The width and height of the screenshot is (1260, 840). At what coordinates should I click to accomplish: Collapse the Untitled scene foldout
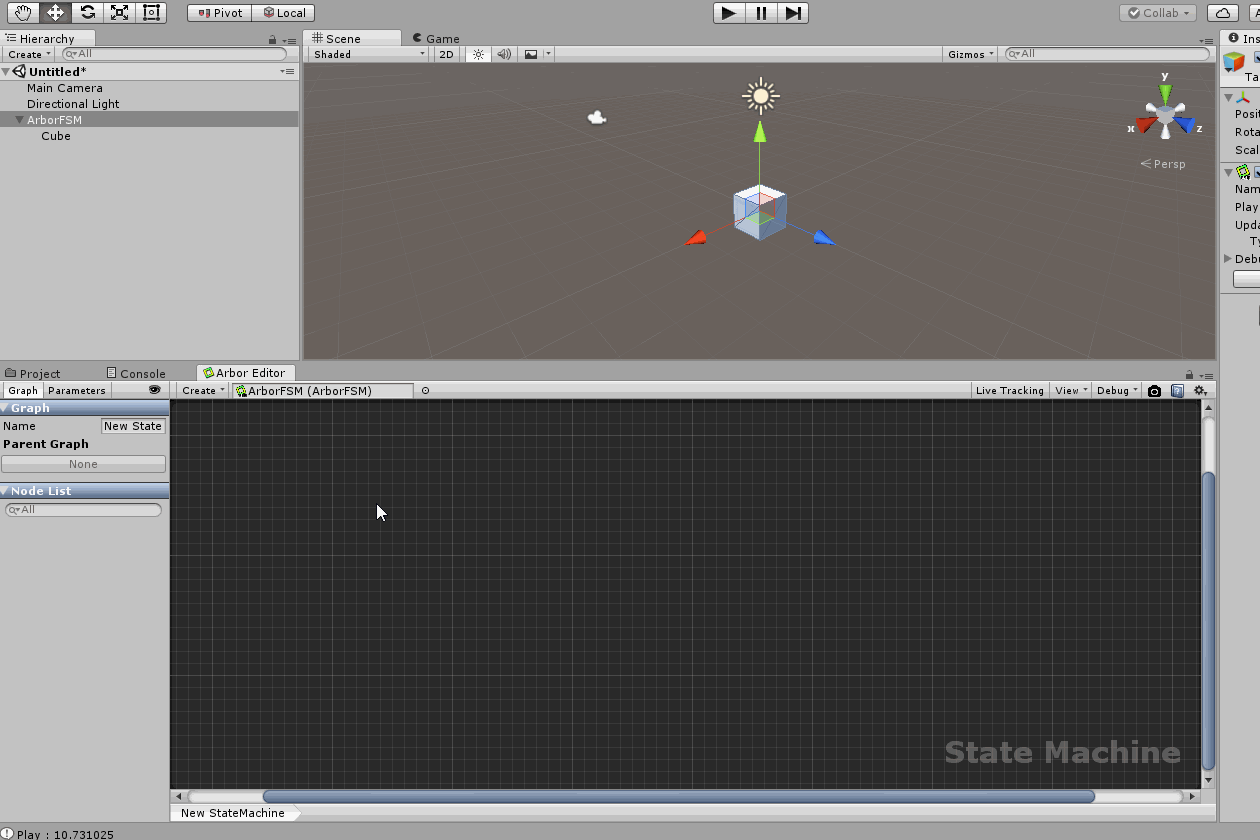pyautogui.click(x=6, y=72)
